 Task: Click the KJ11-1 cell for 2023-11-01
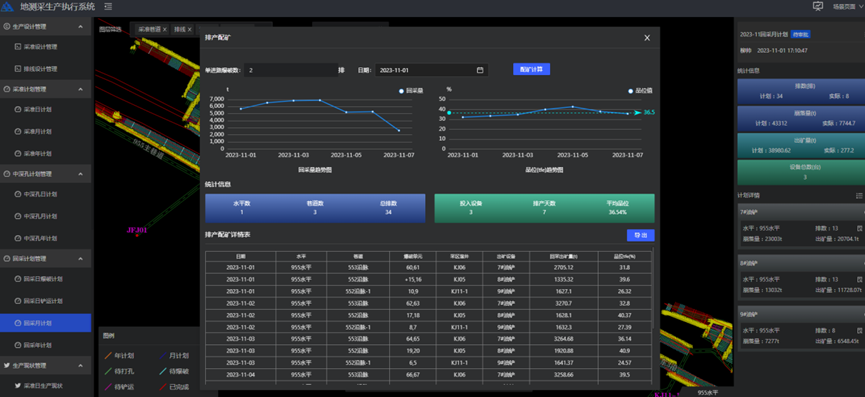click(459, 291)
